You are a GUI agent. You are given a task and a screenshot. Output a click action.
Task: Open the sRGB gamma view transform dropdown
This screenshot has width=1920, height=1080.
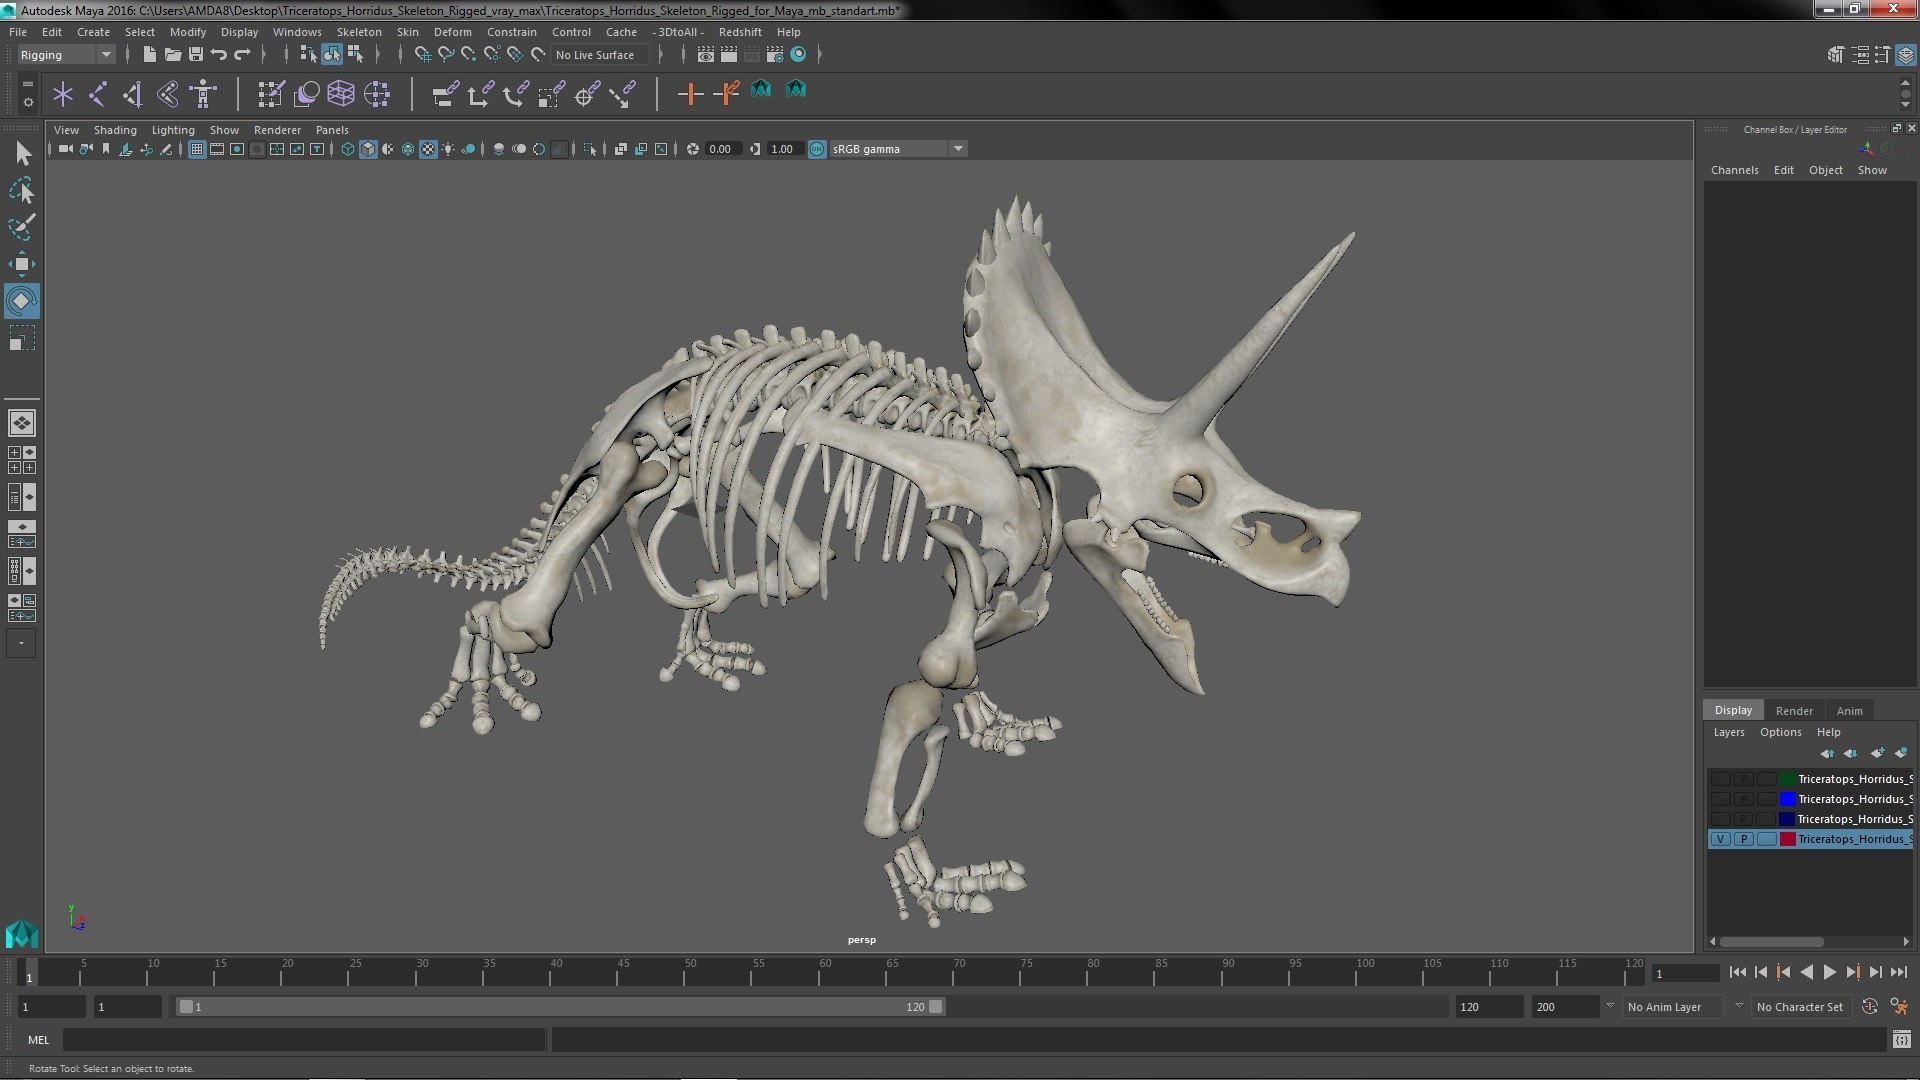pyautogui.click(x=897, y=149)
